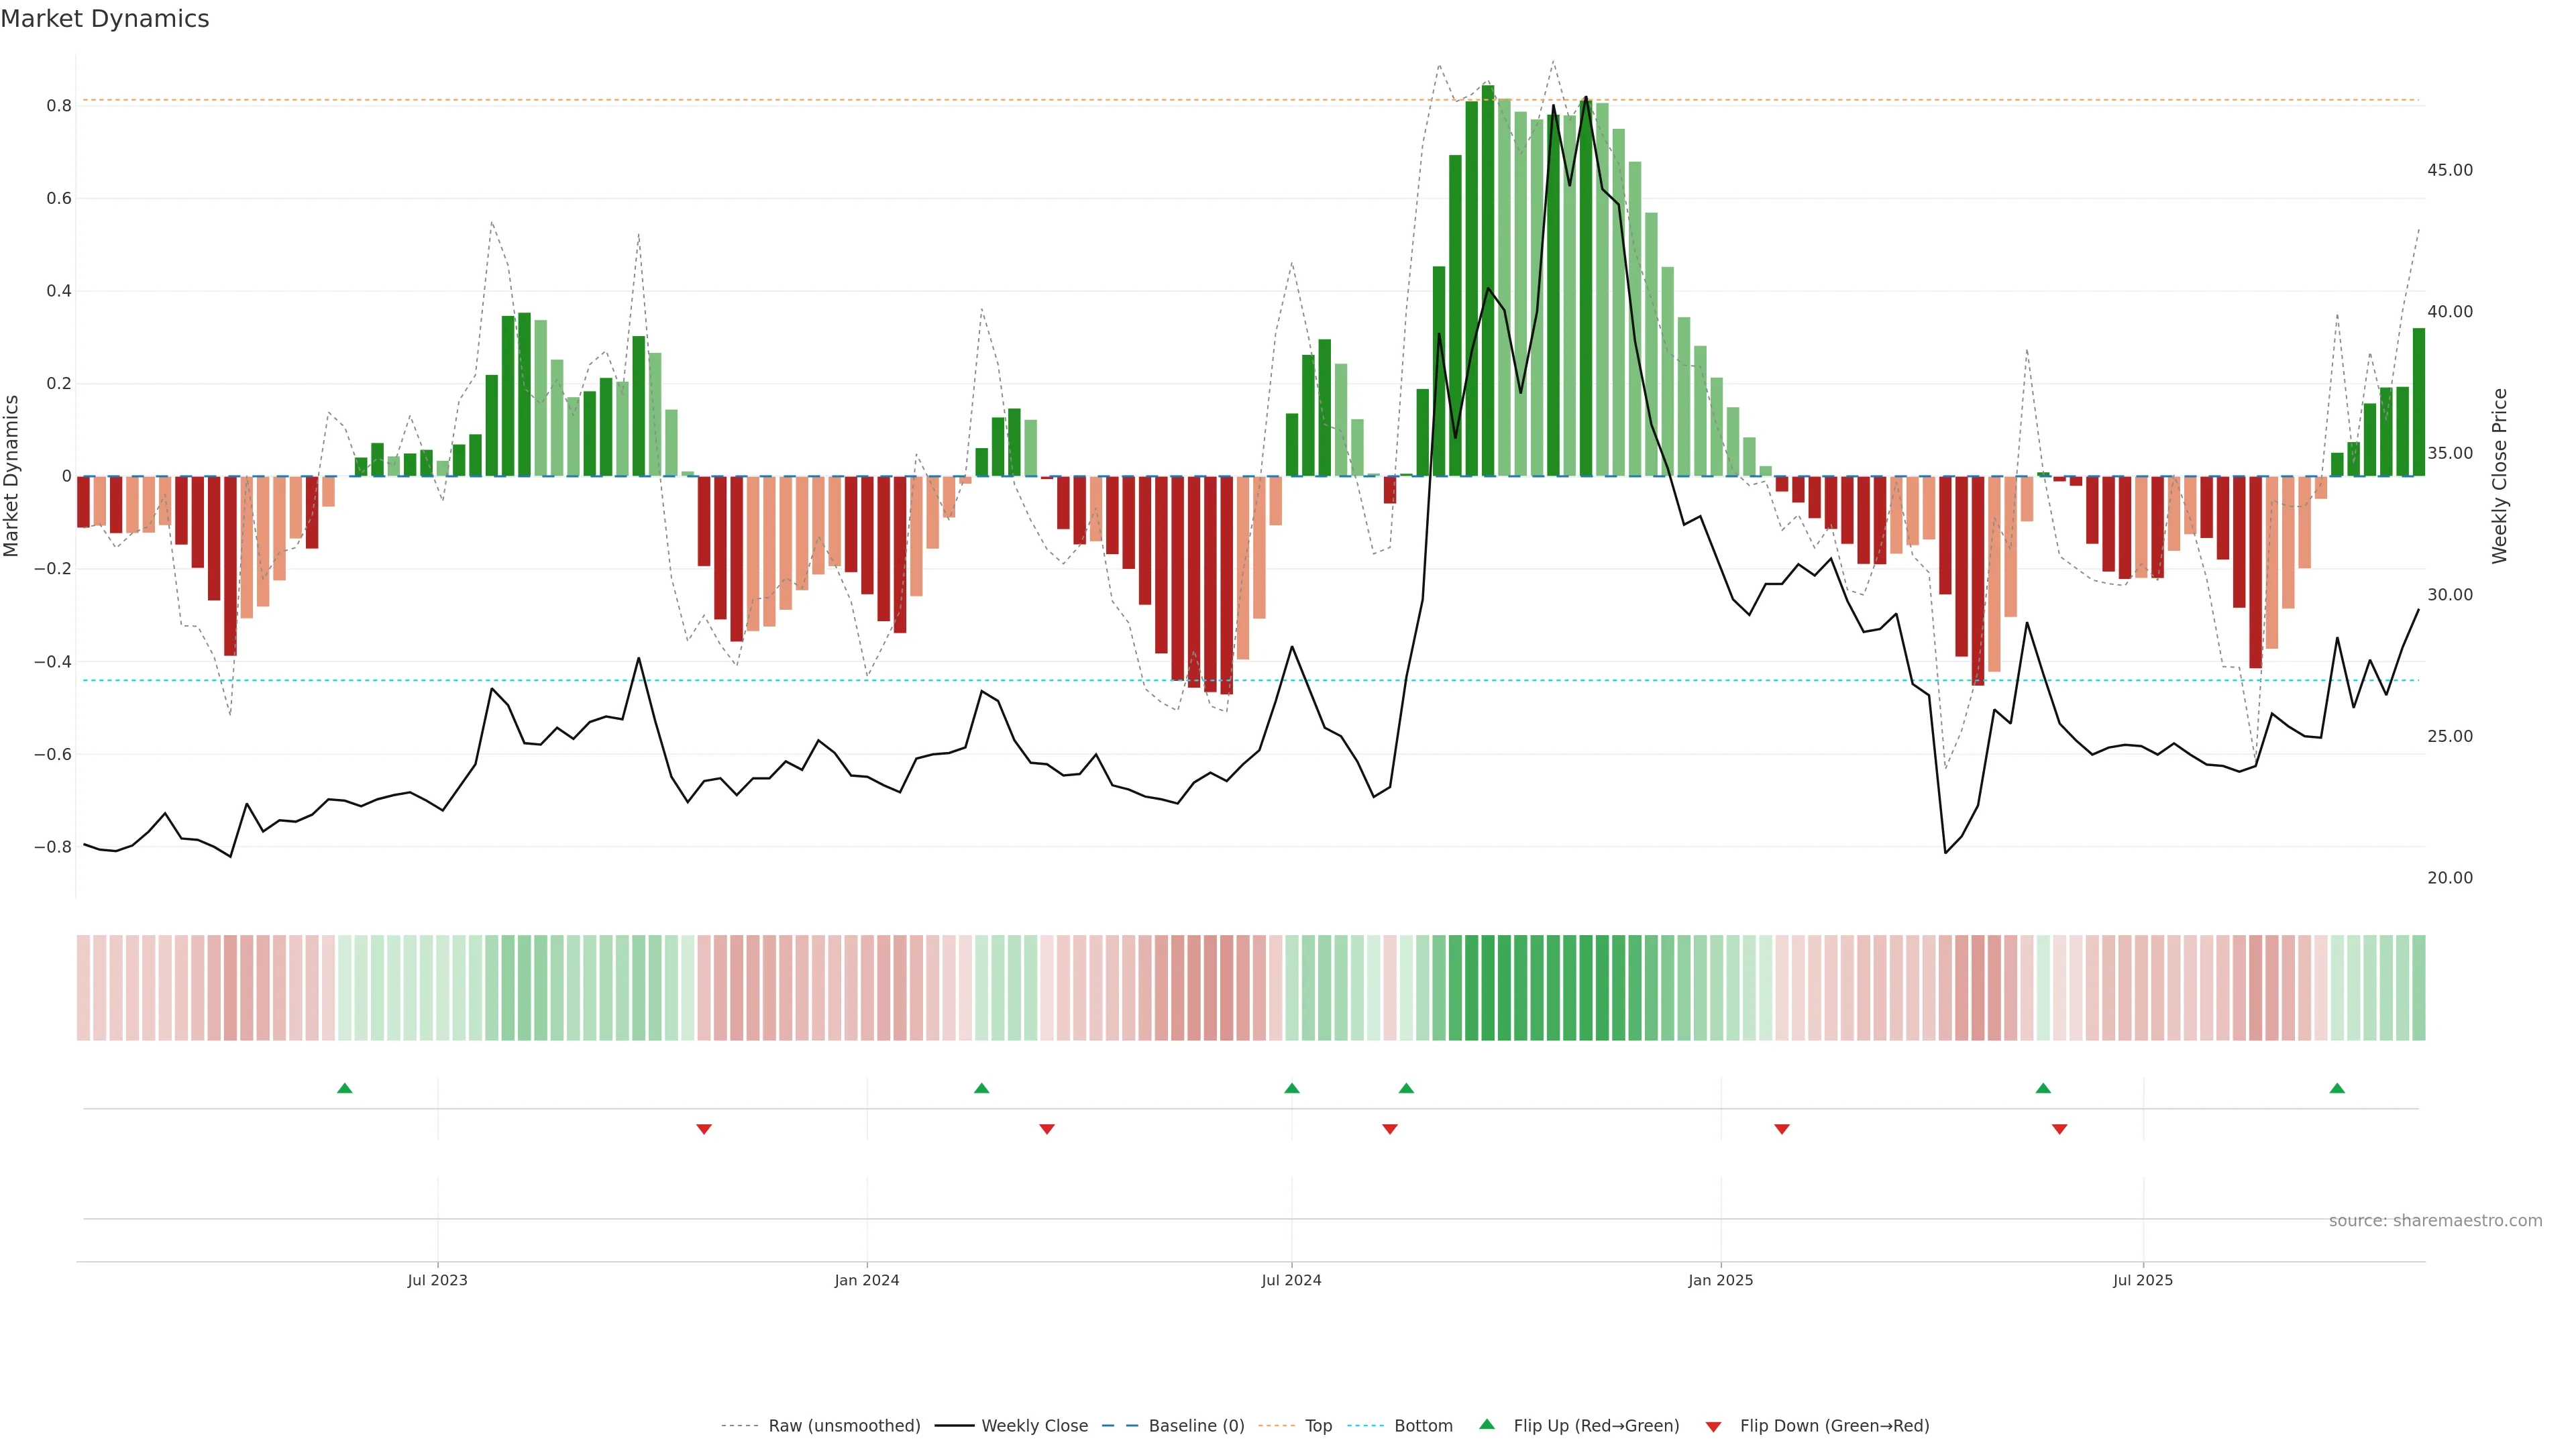2576x1449 pixels.
Task: Click the red flip-down marker before Jul 2025
Action: (2059, 1129)
